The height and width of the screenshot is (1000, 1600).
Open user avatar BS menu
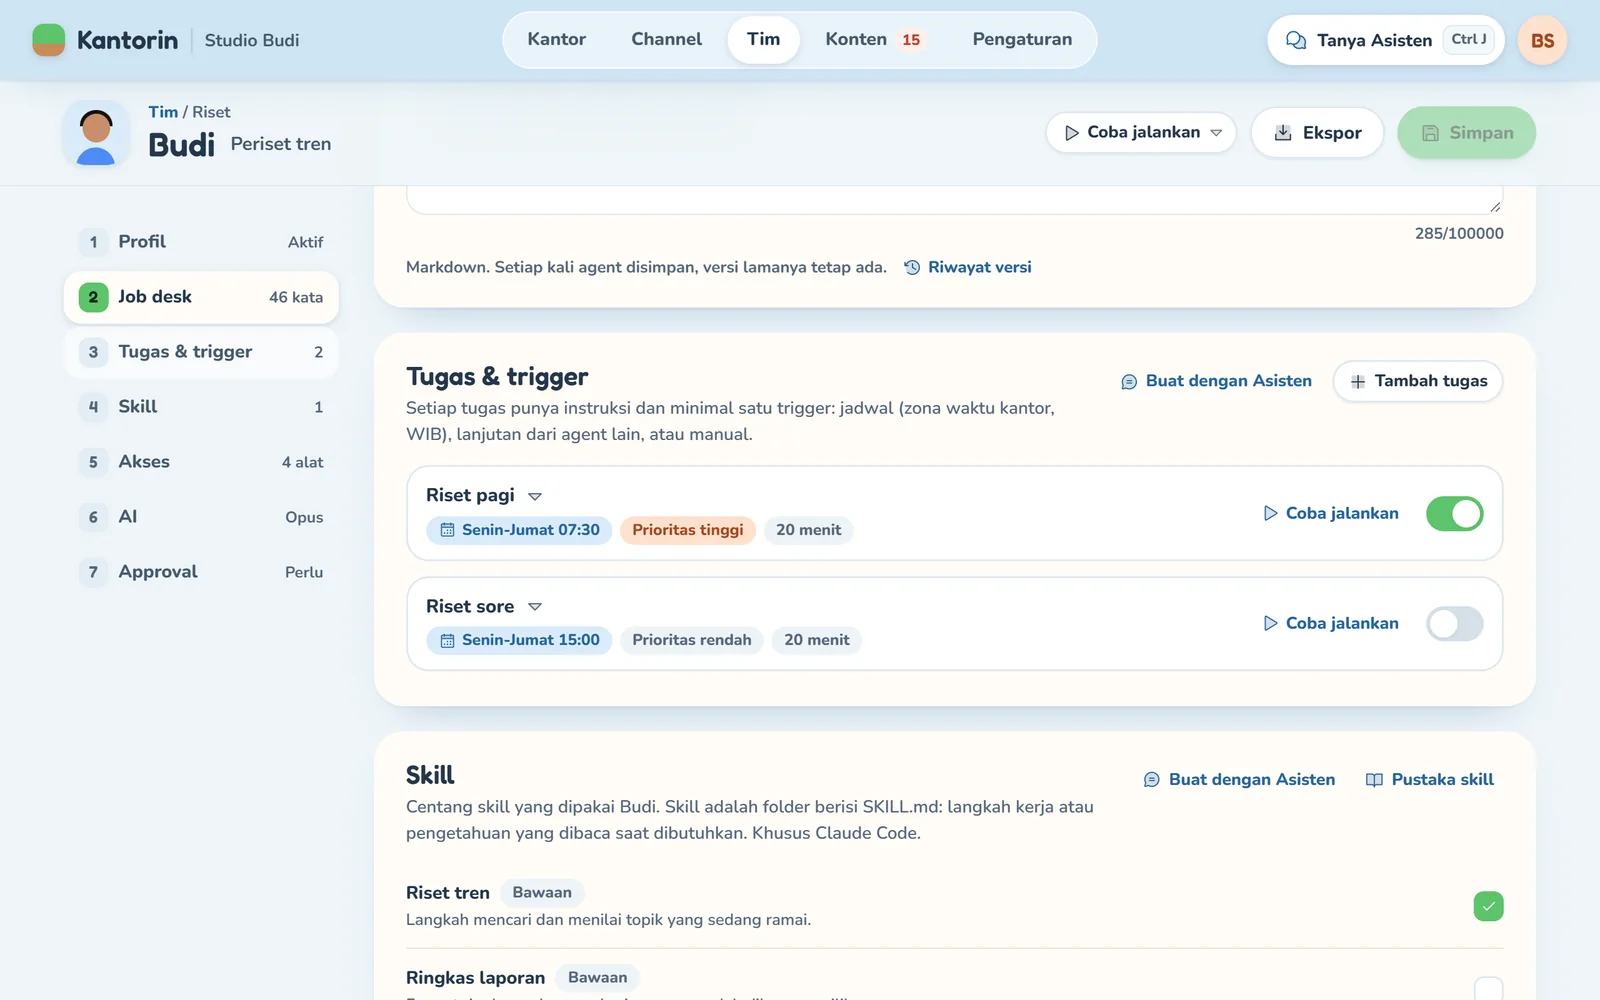point(1542,40)
